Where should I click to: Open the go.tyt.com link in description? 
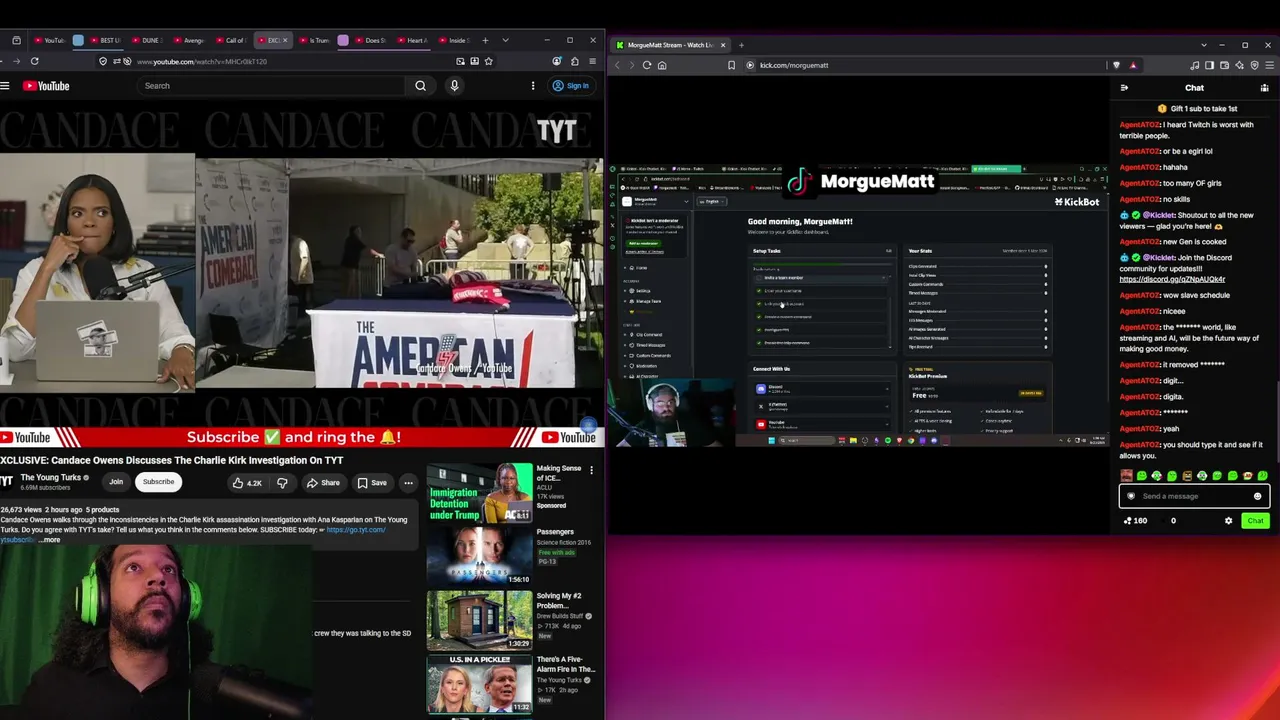coord(355,529)
